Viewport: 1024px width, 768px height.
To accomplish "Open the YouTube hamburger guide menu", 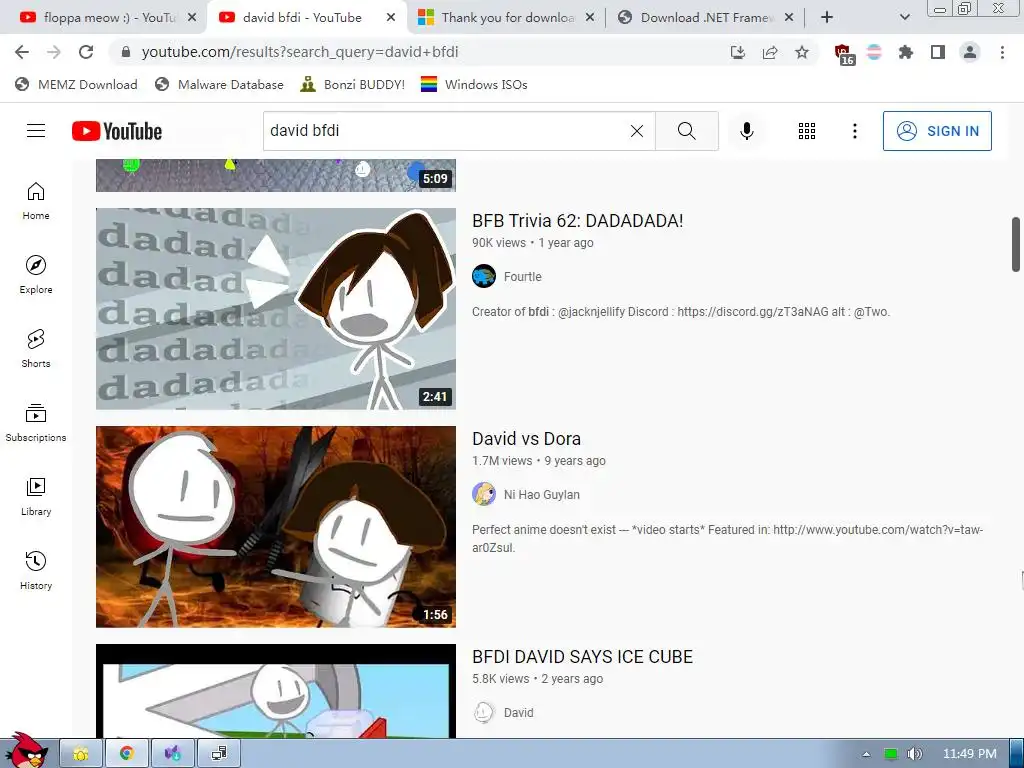I will click(x=36, y=131).
